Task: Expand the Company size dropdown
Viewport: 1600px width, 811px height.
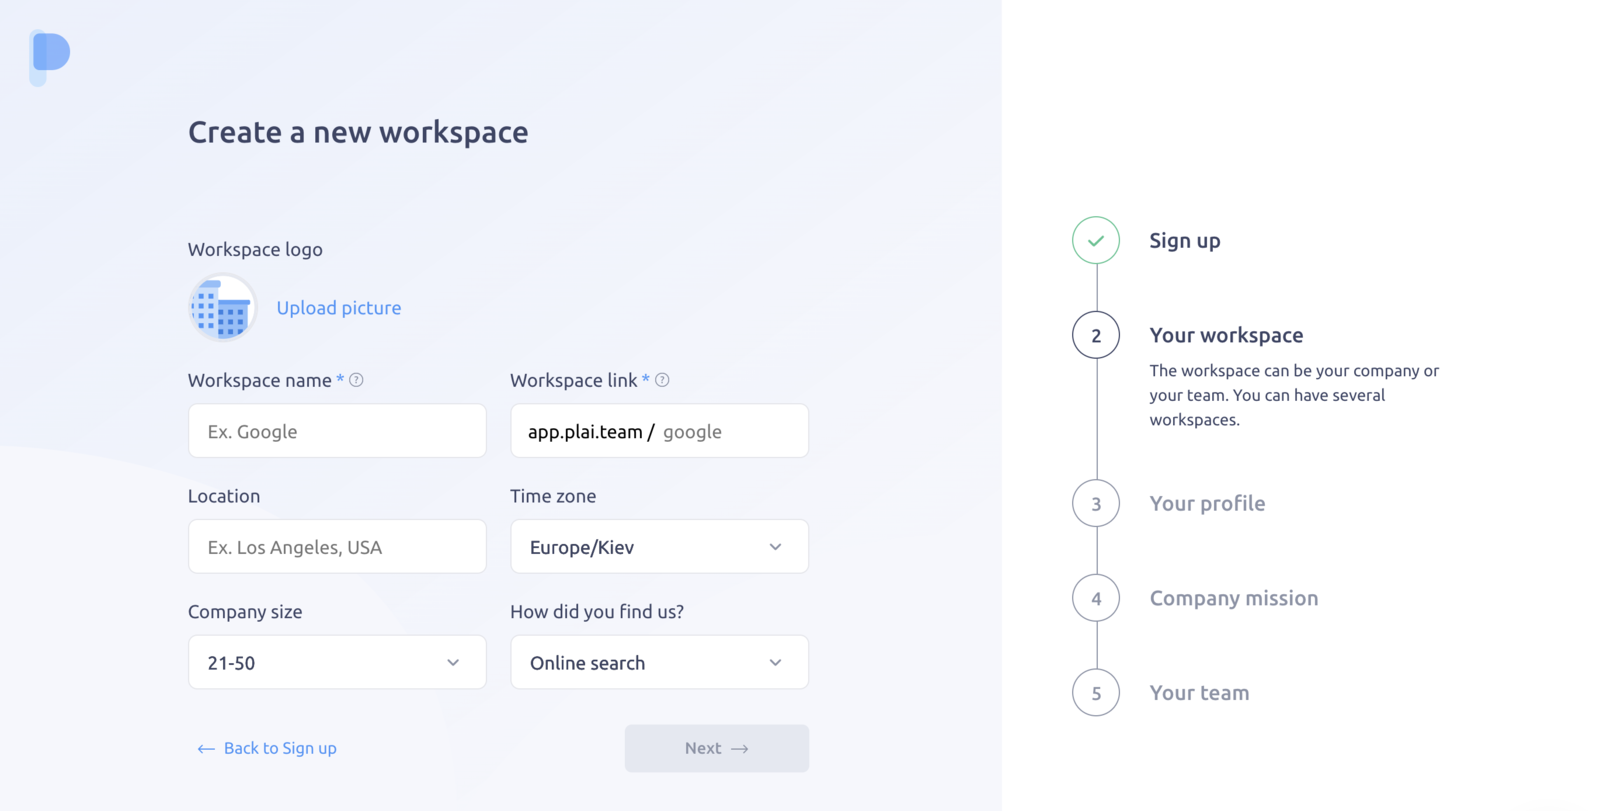Action: [x=337, y=662]
